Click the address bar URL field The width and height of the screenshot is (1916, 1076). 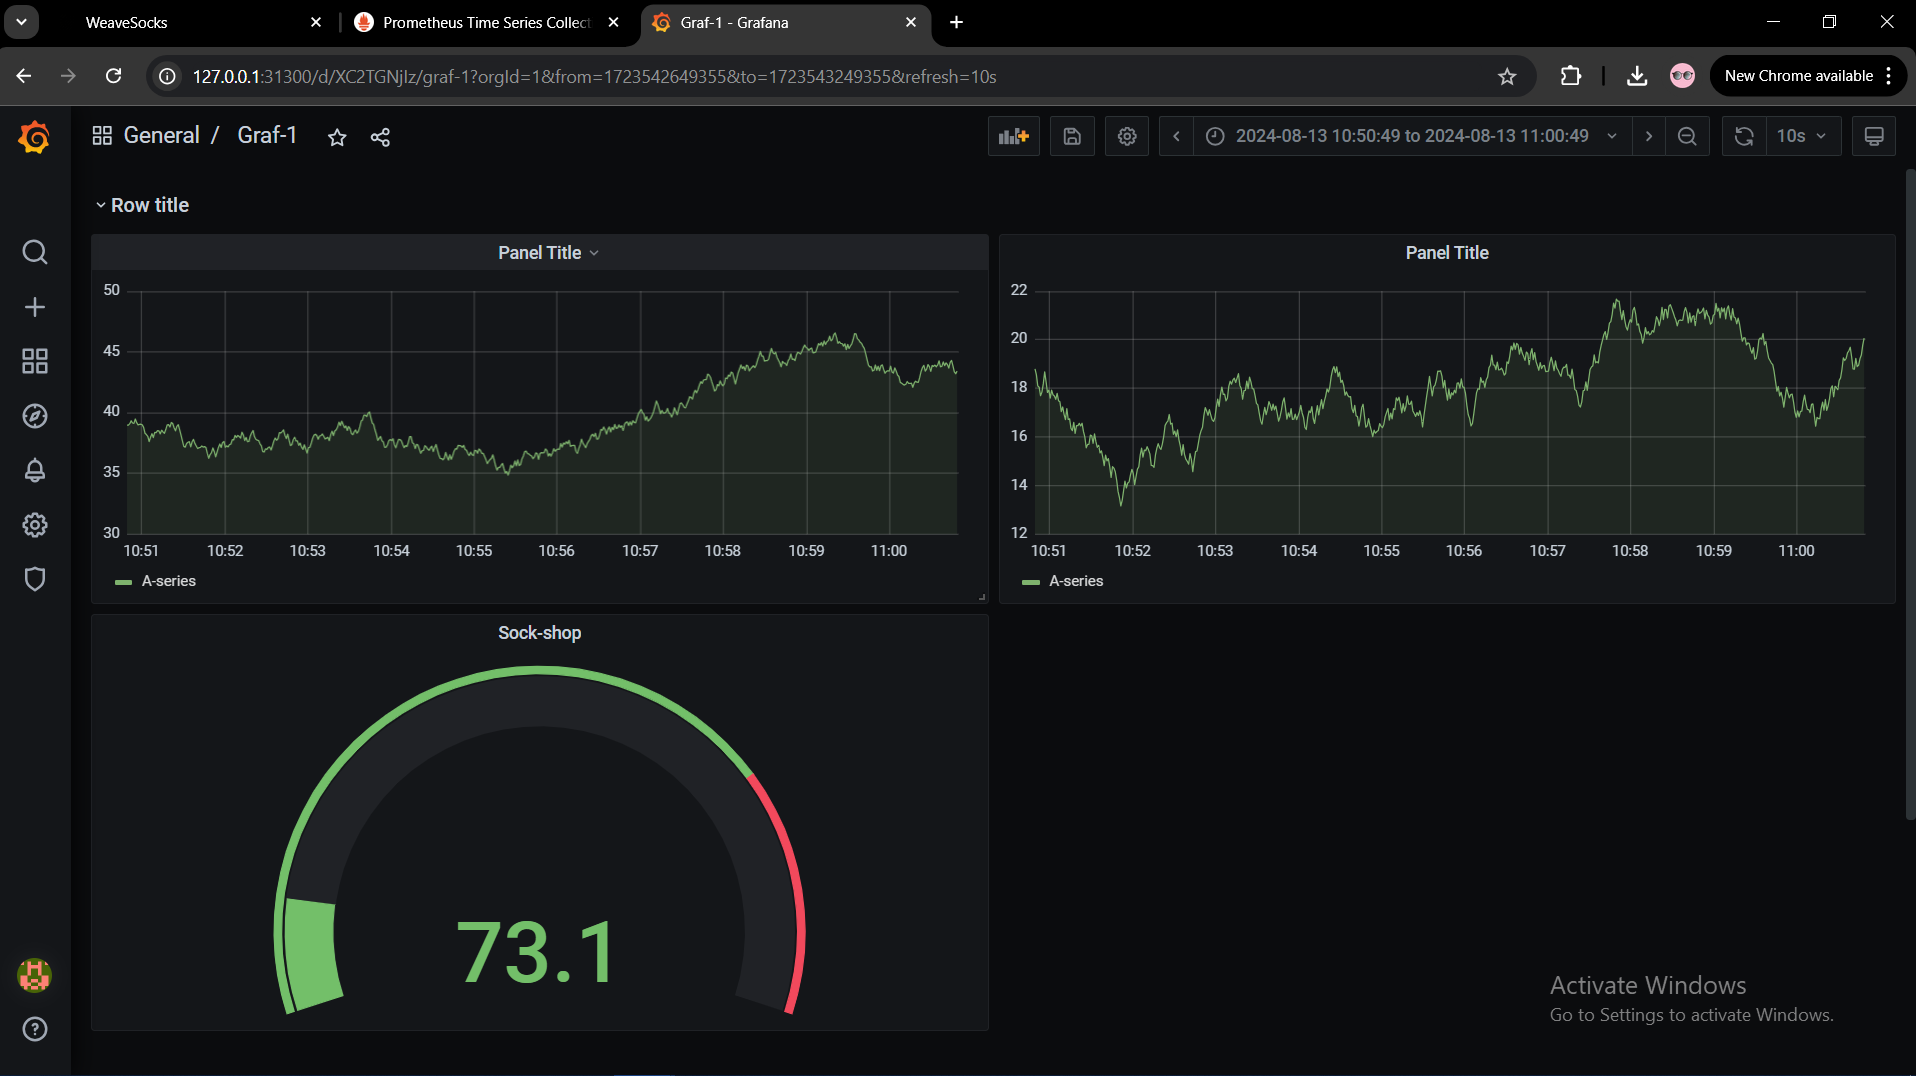840,76
